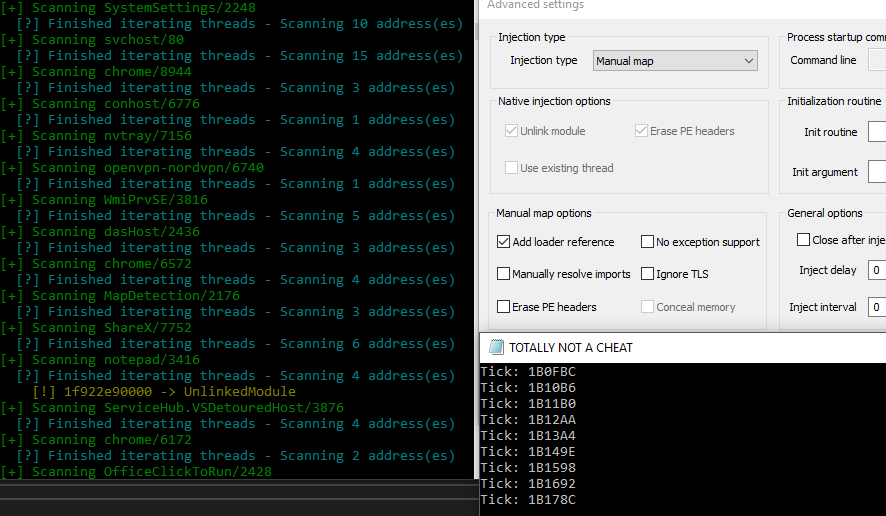The height and width of the screenshot is (516, 886).
Task: Click the 'Scanning MapDetection/2176' line
Action: tap(120, 296)
